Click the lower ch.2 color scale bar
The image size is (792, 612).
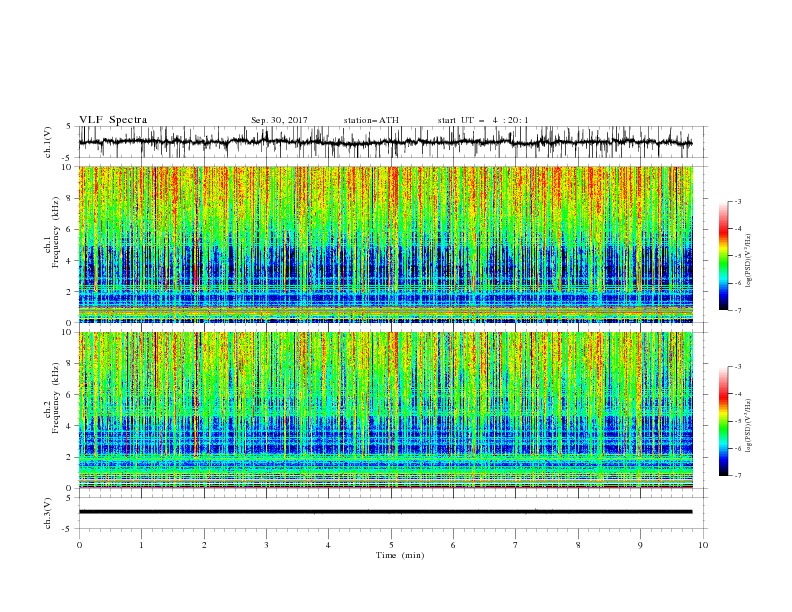pos(723,421)
